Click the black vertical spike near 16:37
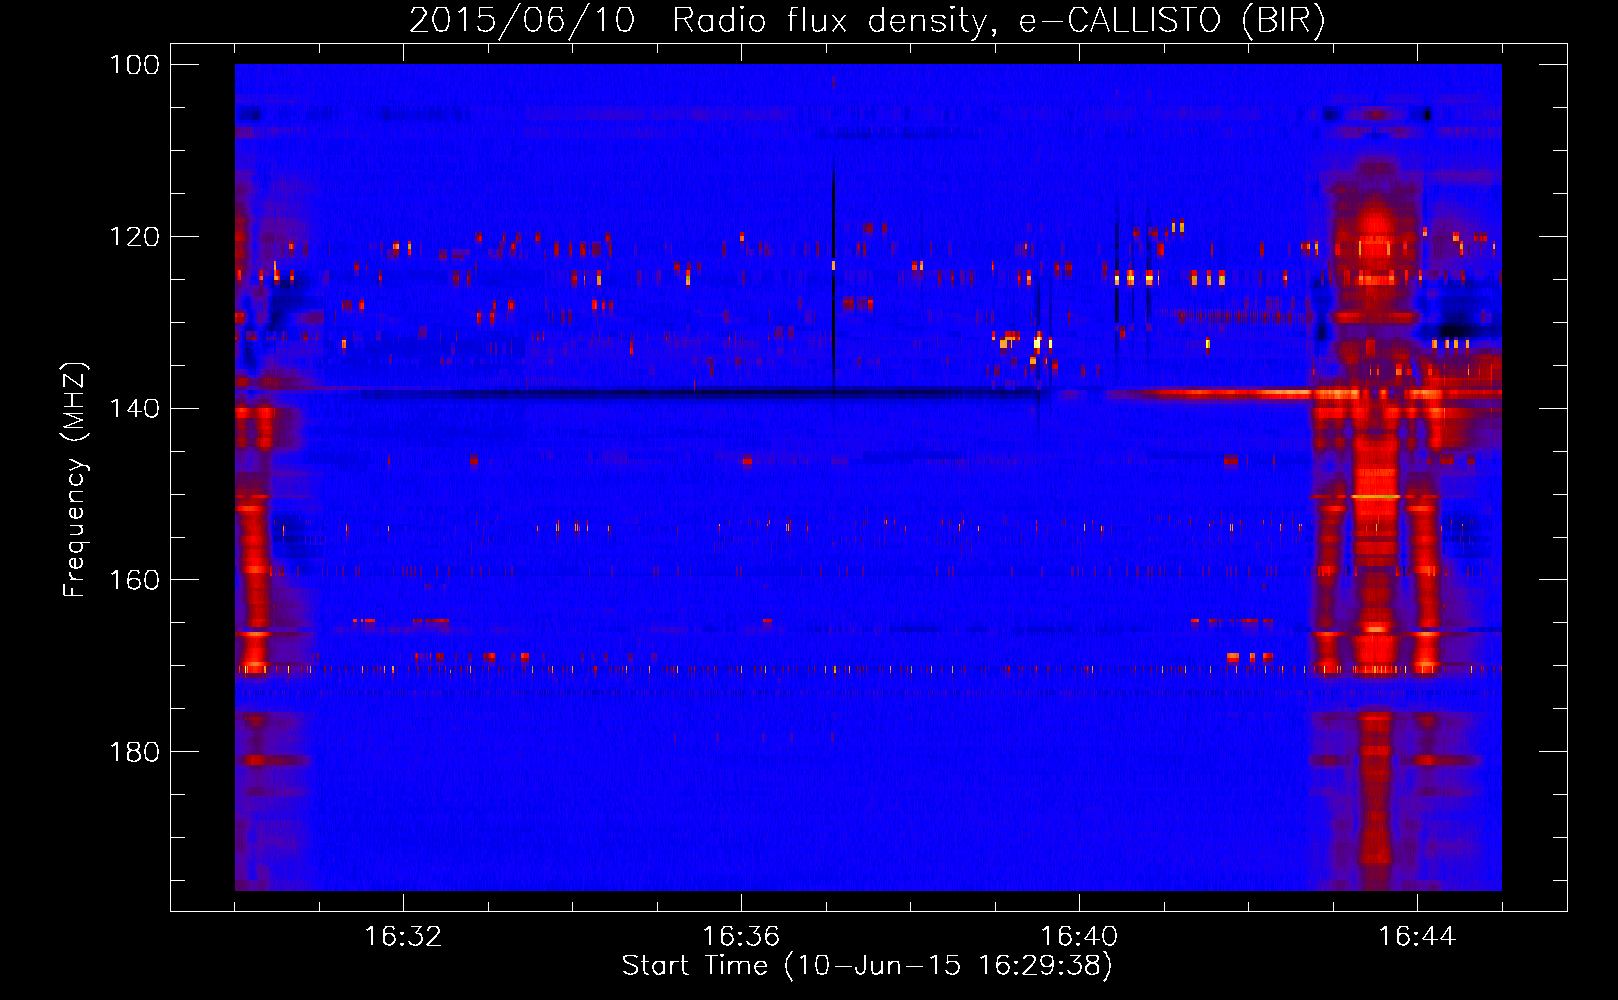 [x=833, y=280]
